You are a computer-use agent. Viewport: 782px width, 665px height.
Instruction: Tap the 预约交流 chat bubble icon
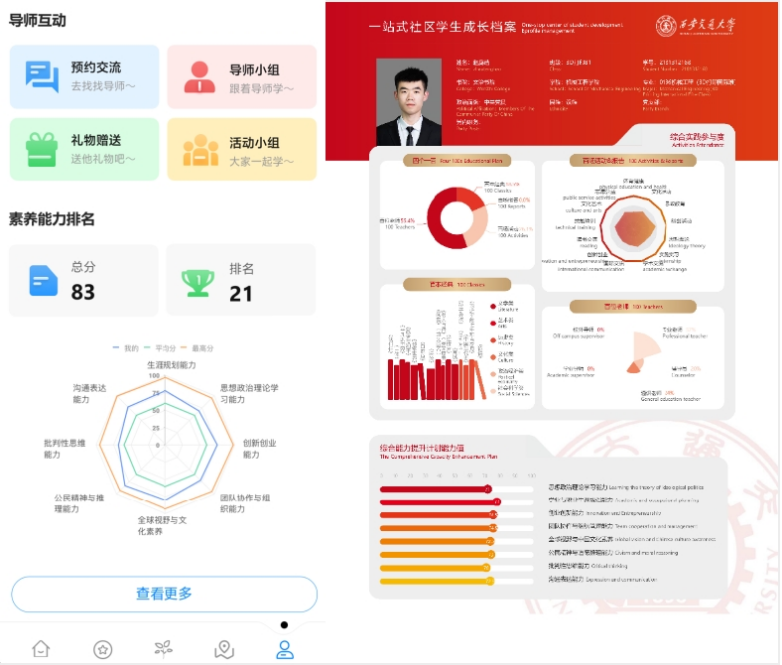click(42, 76)
